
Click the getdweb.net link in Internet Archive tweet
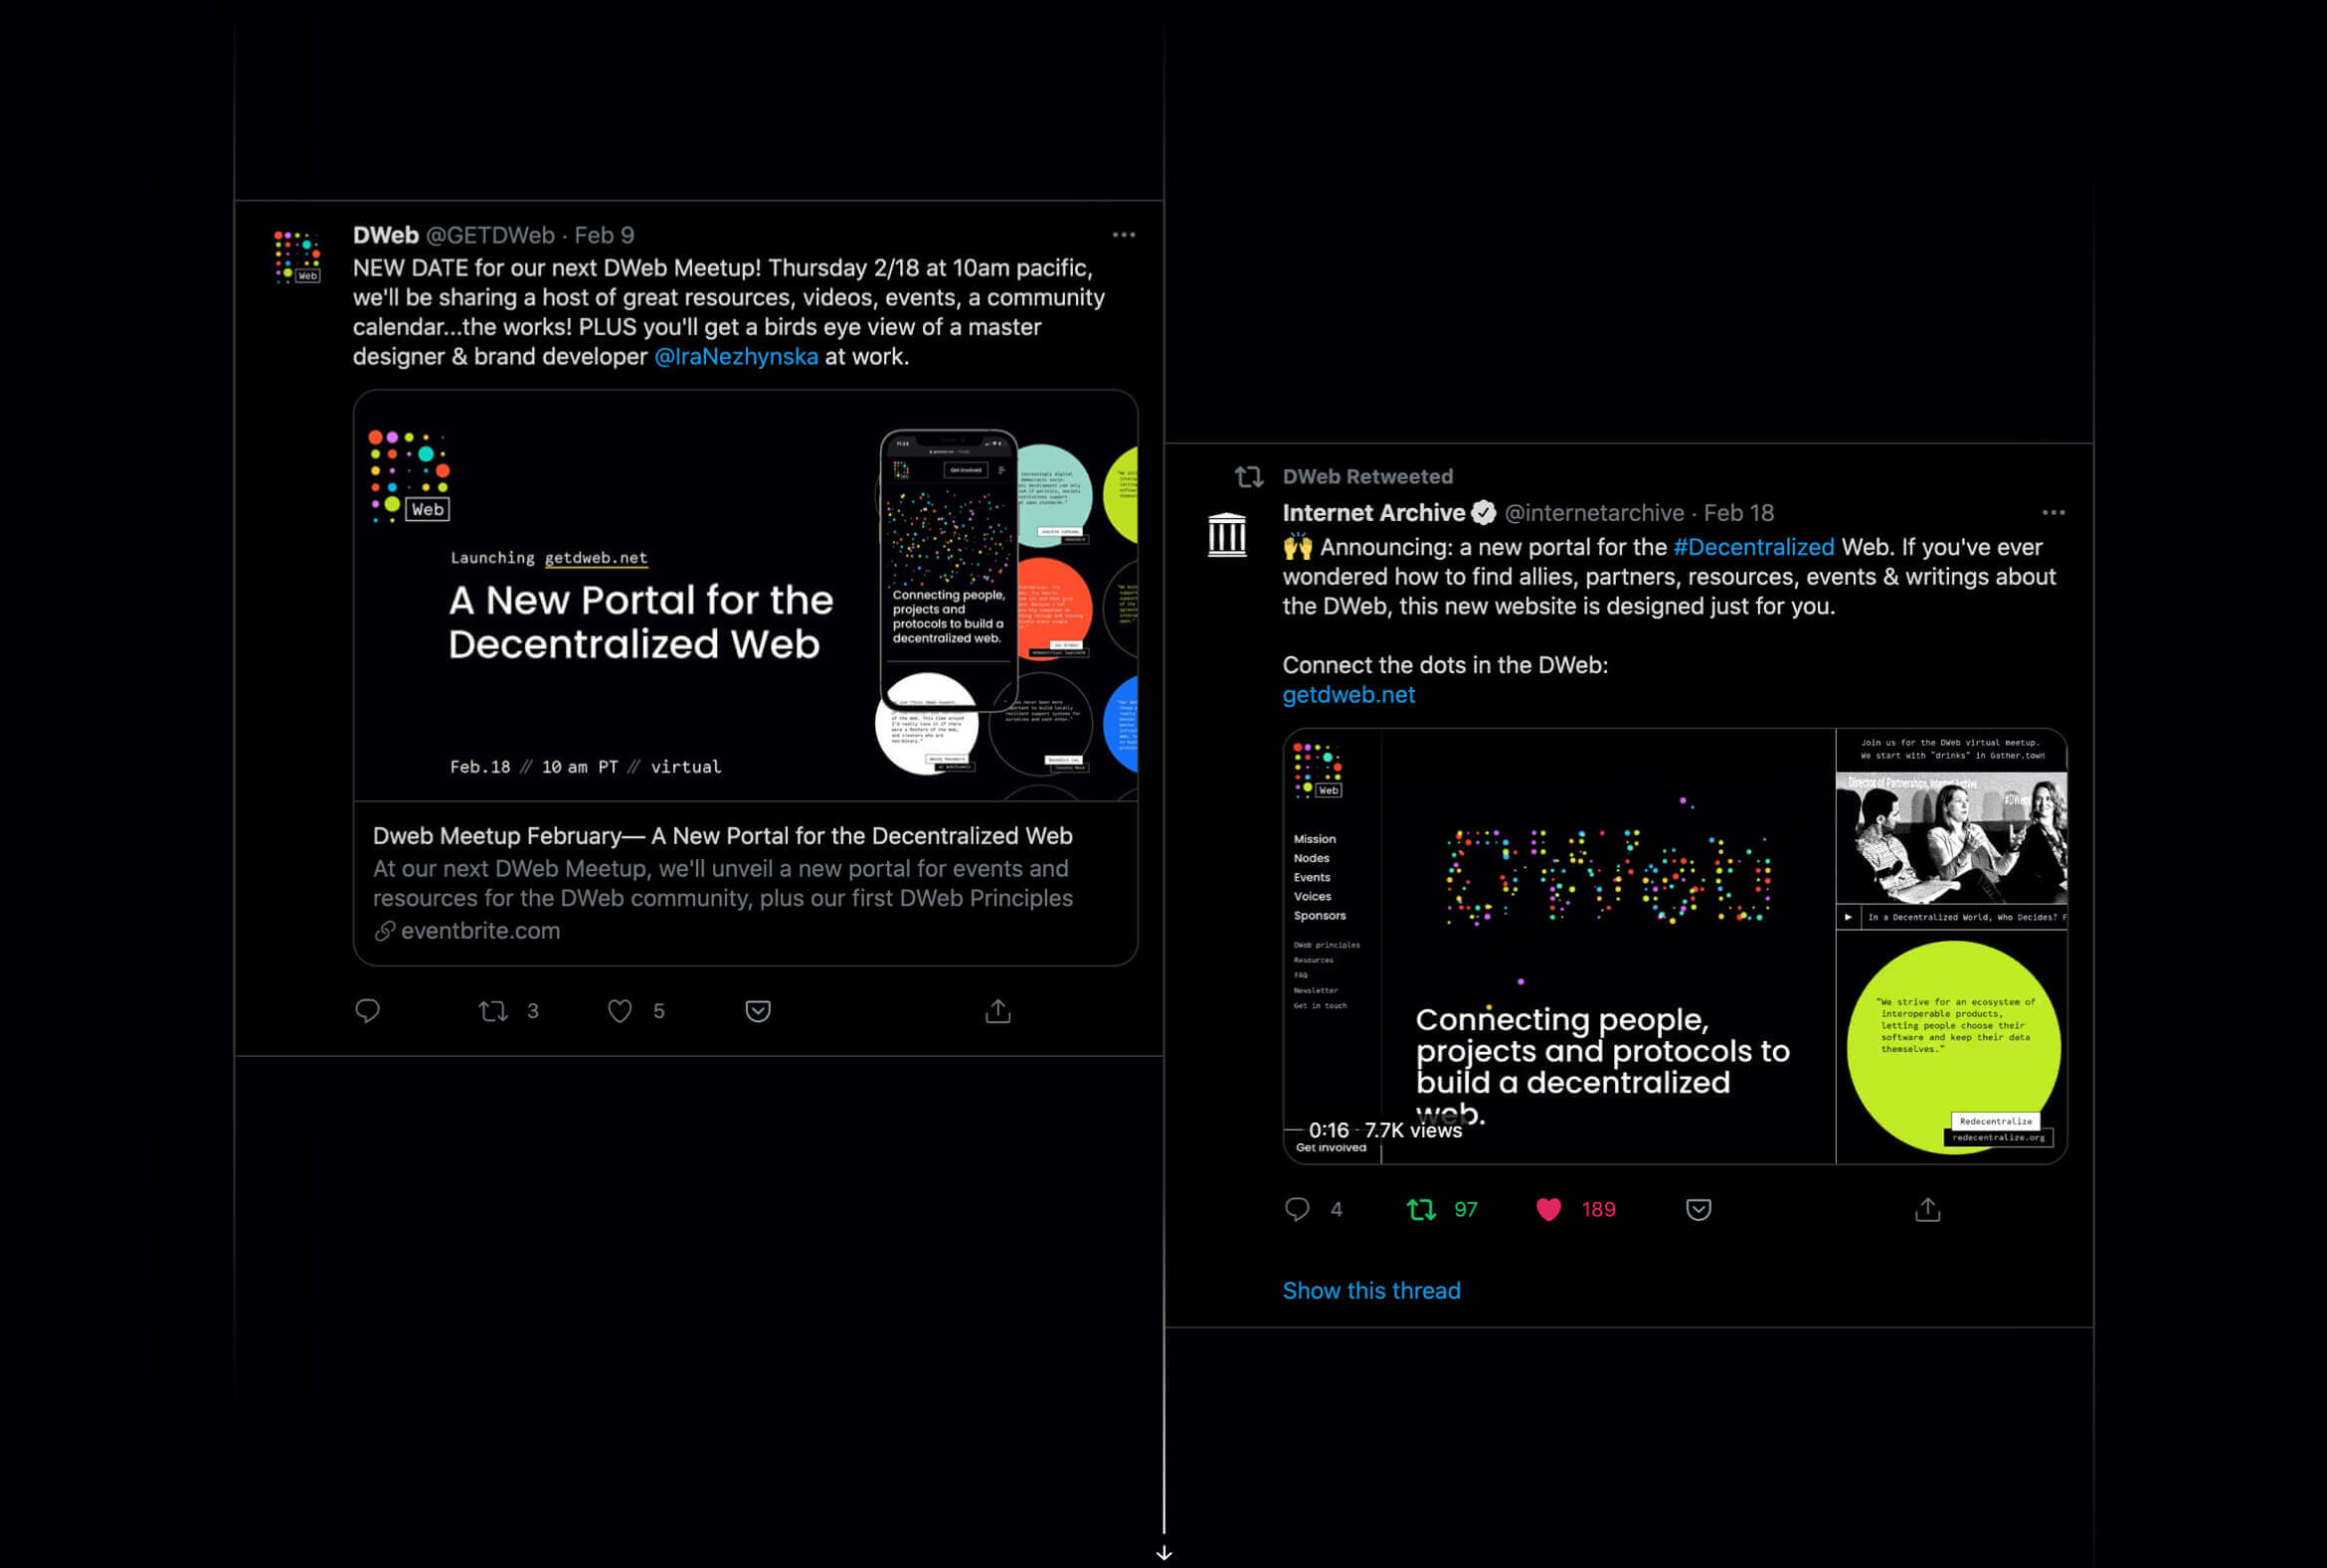tap(1348, 695)
